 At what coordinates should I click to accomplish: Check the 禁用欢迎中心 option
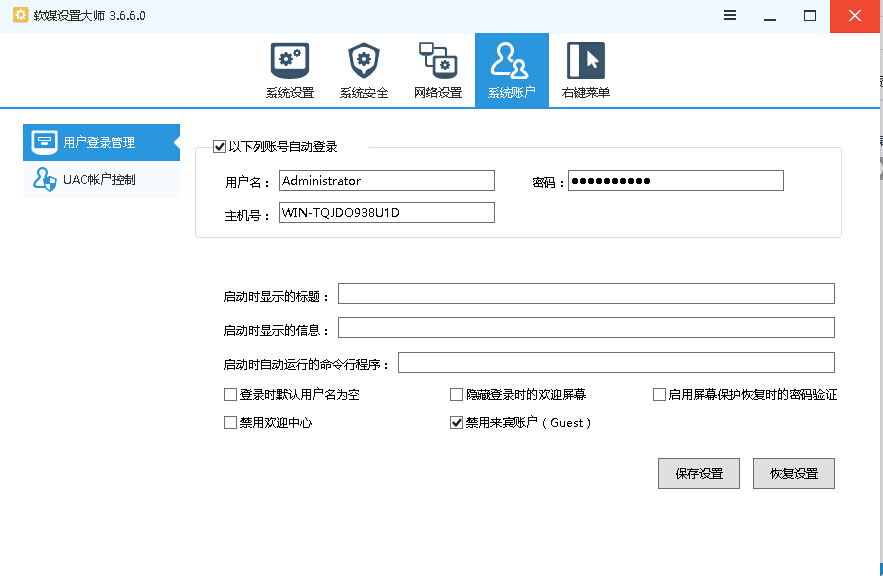click(x=231, y=423)
